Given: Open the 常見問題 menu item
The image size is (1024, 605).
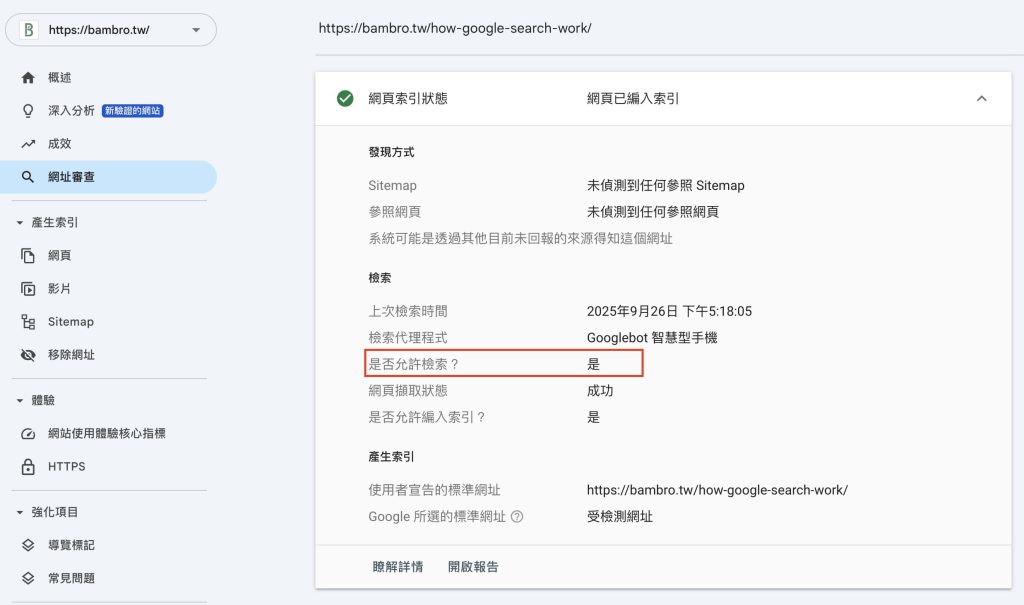Looking at the screenshot, I should pyautogui.click(x=71, y=579).
